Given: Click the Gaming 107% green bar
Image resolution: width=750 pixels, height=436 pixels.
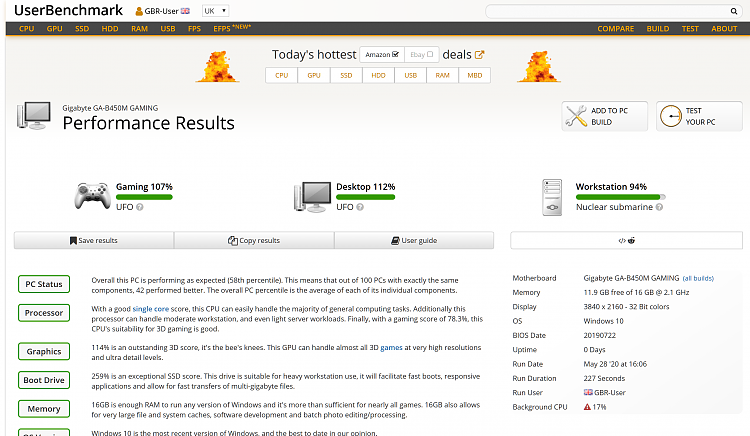Looking at the screenshot, I should point(144,197).
